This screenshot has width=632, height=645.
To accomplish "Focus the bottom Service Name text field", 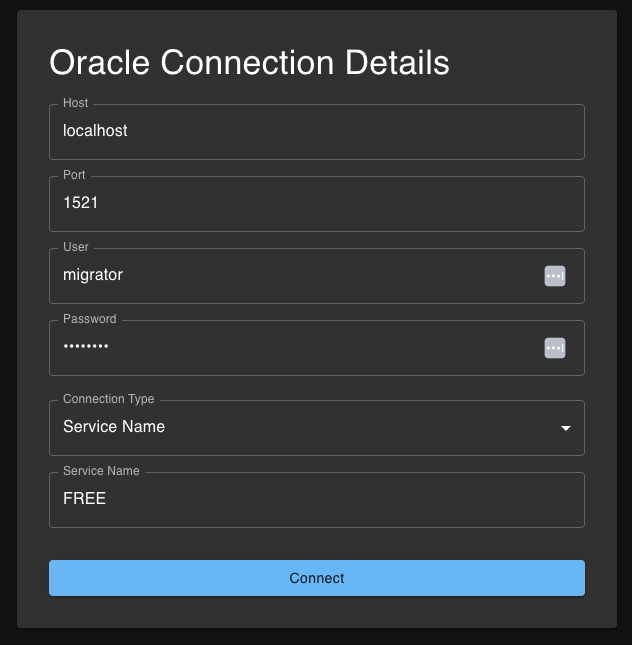I will tap(316, 500).
